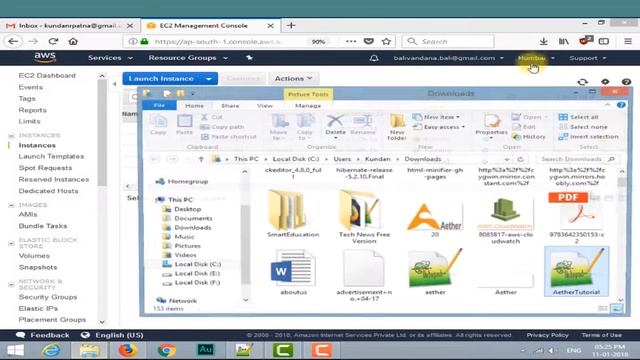Open the Actions dropdown
Screen dimensions: 640x360
point(293,78)
